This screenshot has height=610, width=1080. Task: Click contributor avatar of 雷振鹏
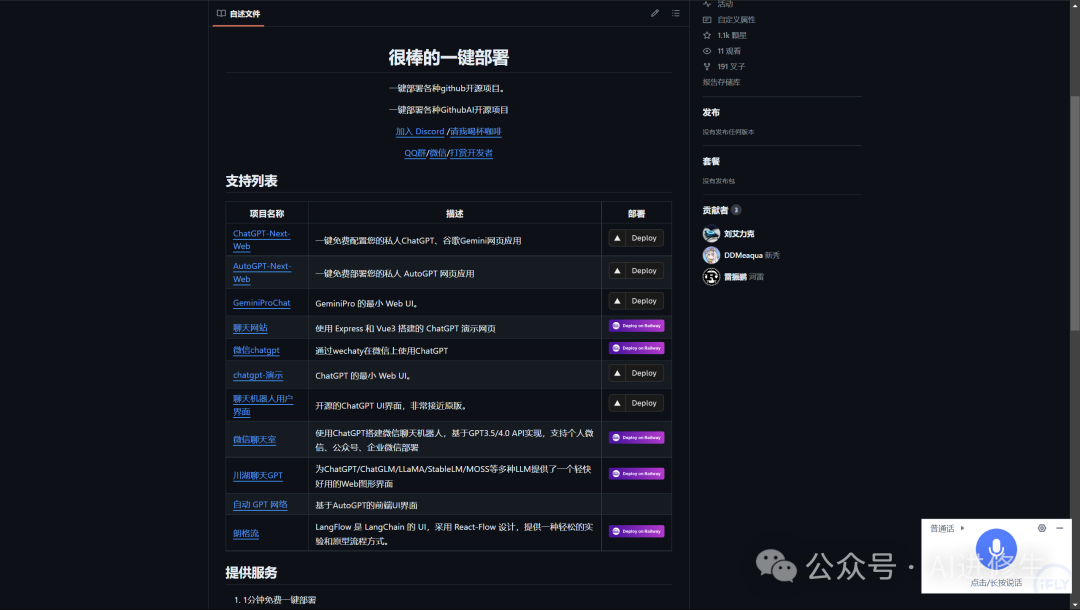[x=711, y=277]
